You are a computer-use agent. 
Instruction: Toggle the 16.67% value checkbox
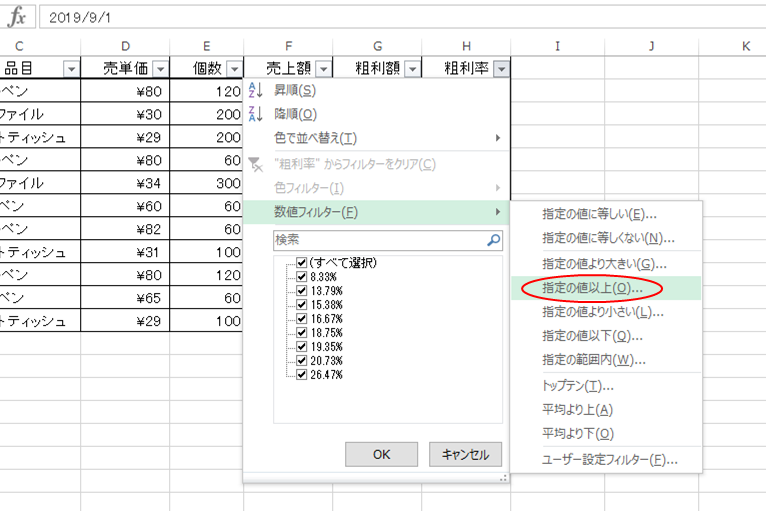coord(302,319)
